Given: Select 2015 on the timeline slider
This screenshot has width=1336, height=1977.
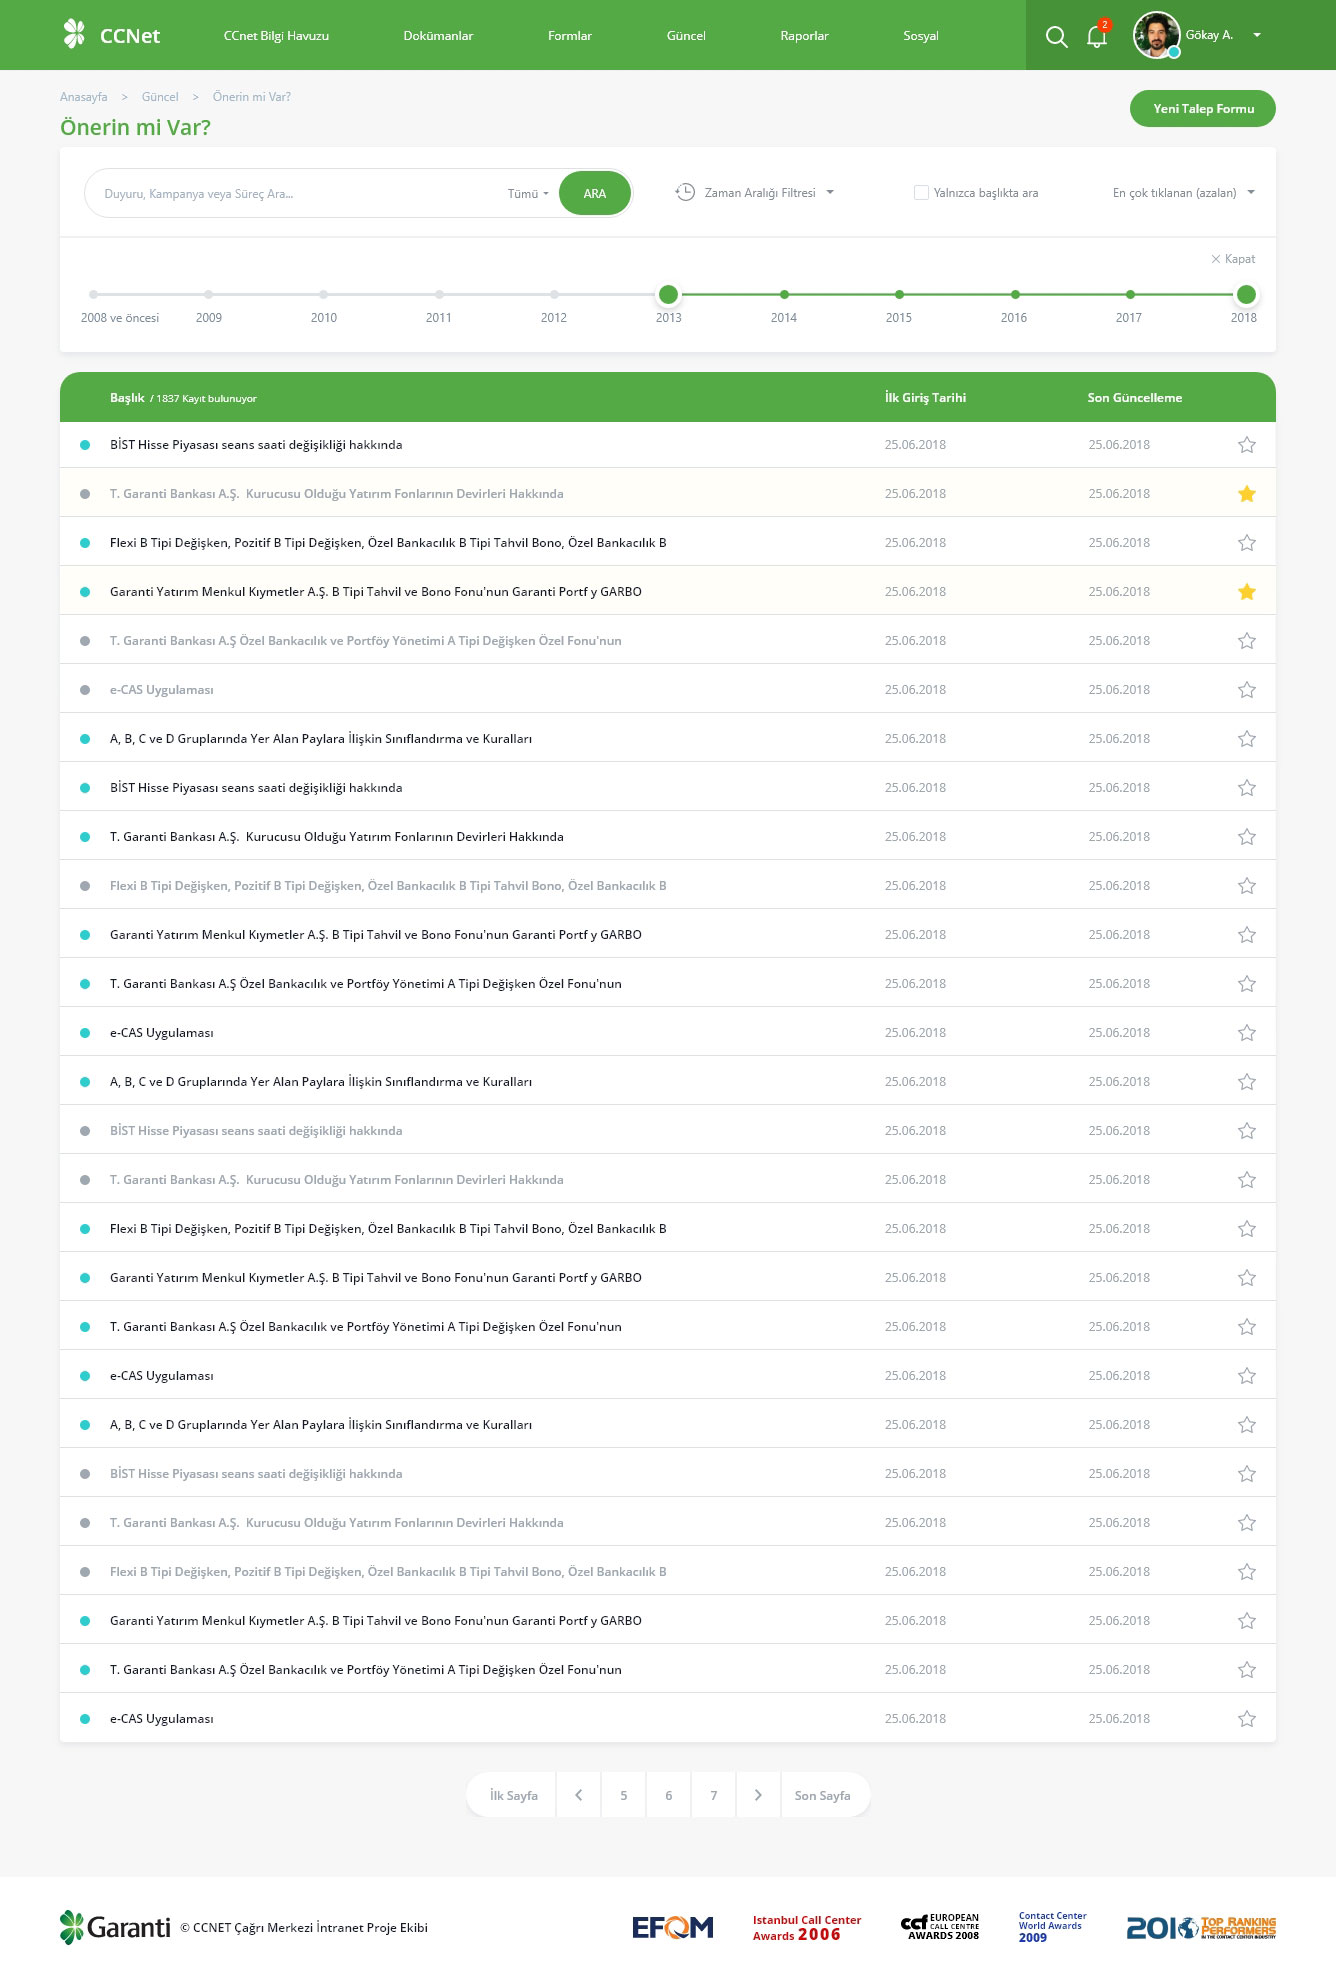Looking at the screenshot, I should pyautogui.click(x=899, y=295).
